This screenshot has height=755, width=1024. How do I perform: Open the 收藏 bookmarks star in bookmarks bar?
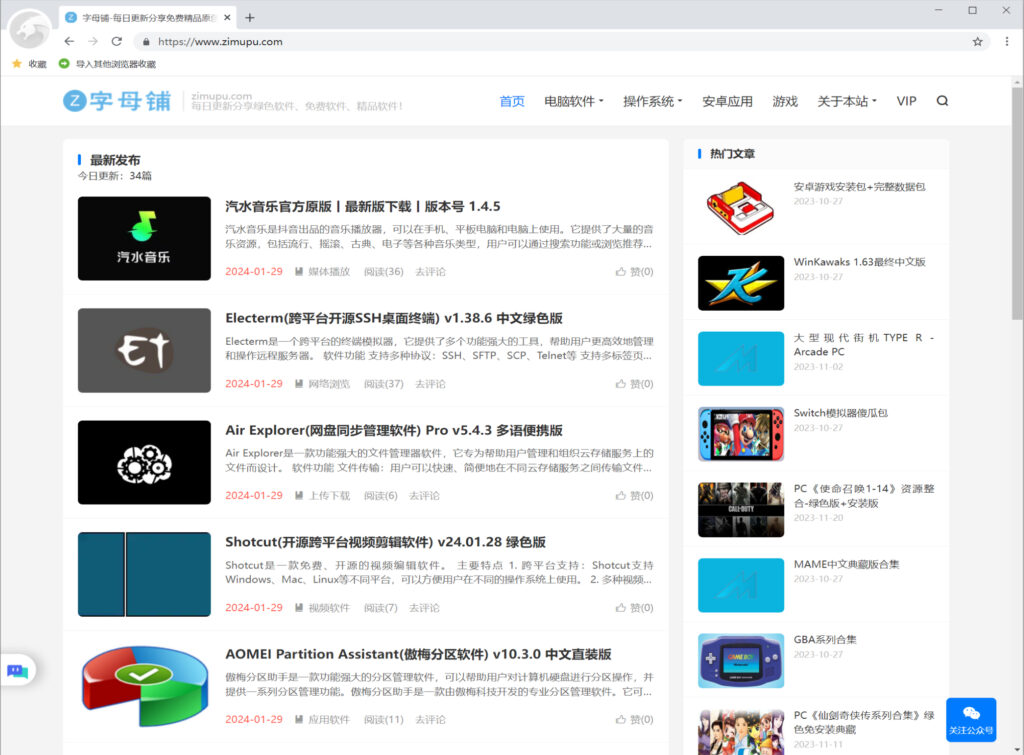tap(29, 64)
